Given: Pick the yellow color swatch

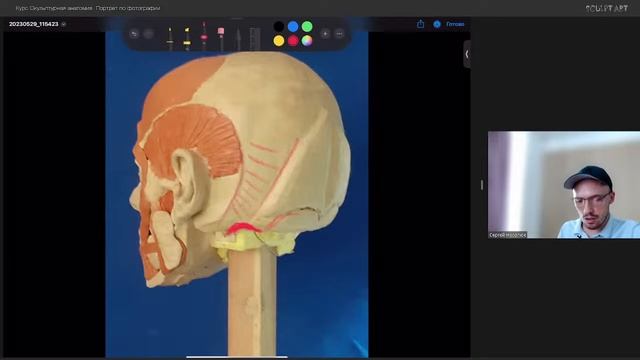Looking at the screenshot, I should click(279, 41).
